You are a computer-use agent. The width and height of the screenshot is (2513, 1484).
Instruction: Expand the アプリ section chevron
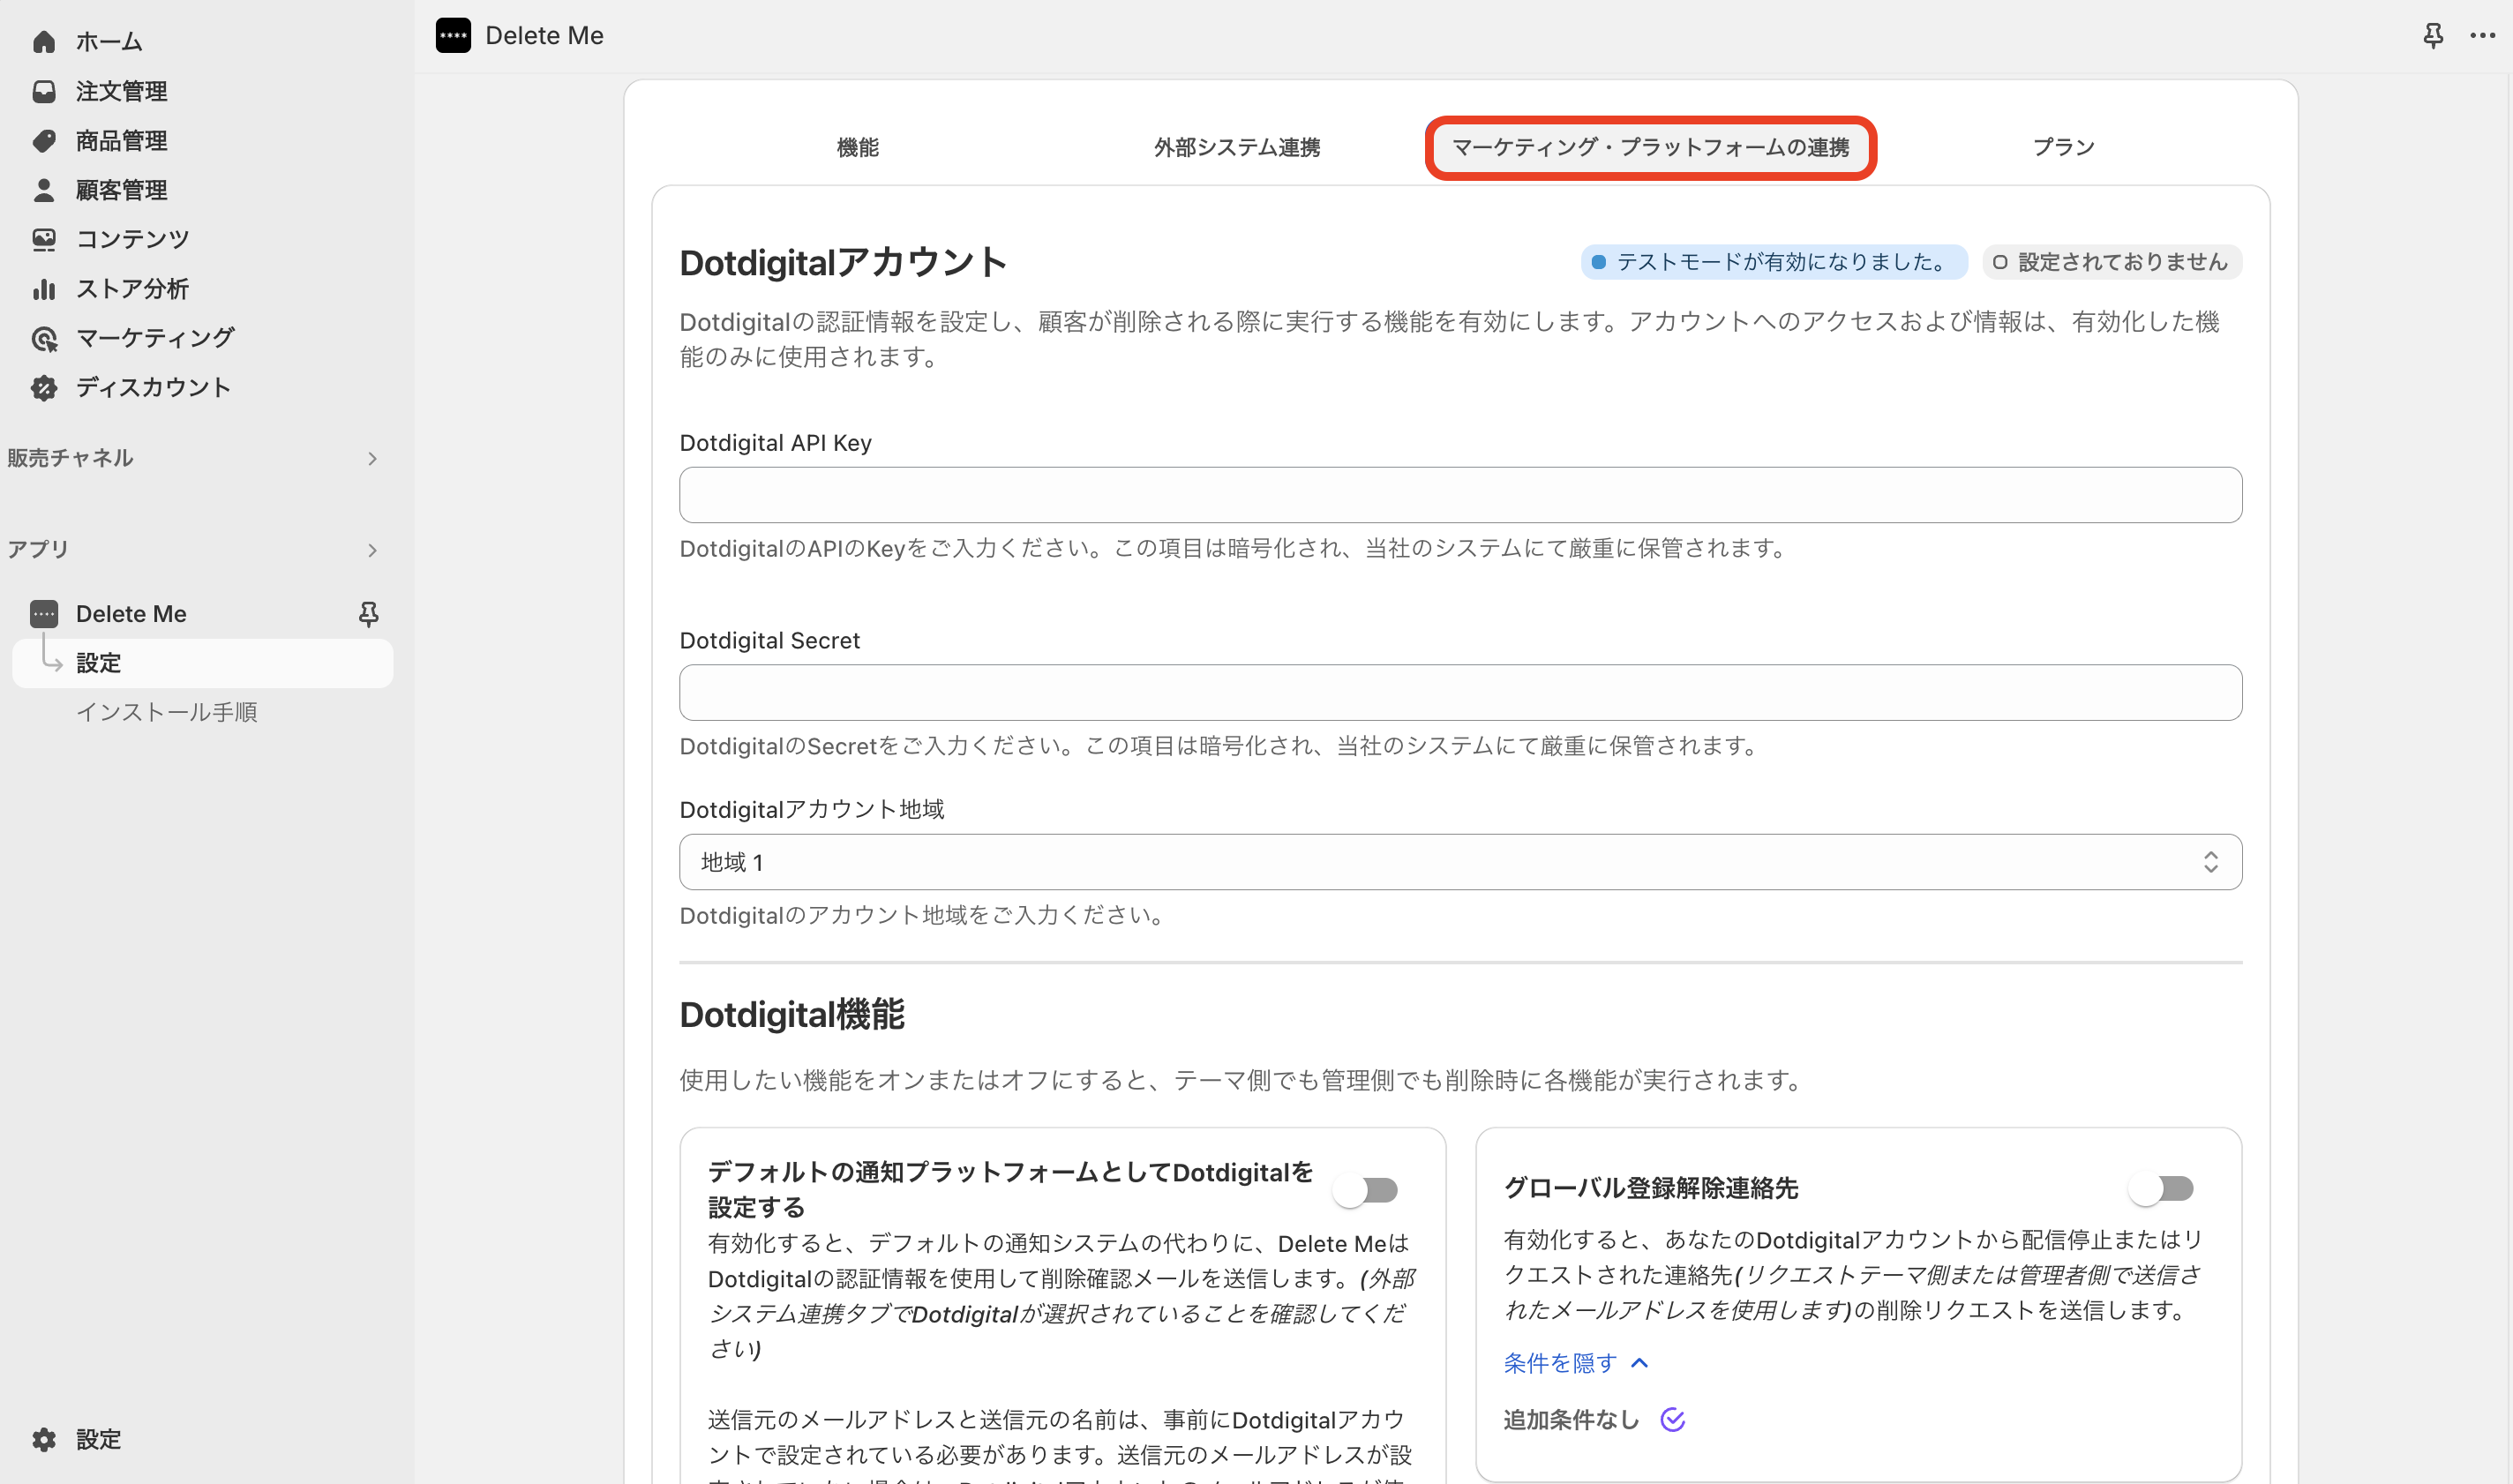(x=372, y=550)
